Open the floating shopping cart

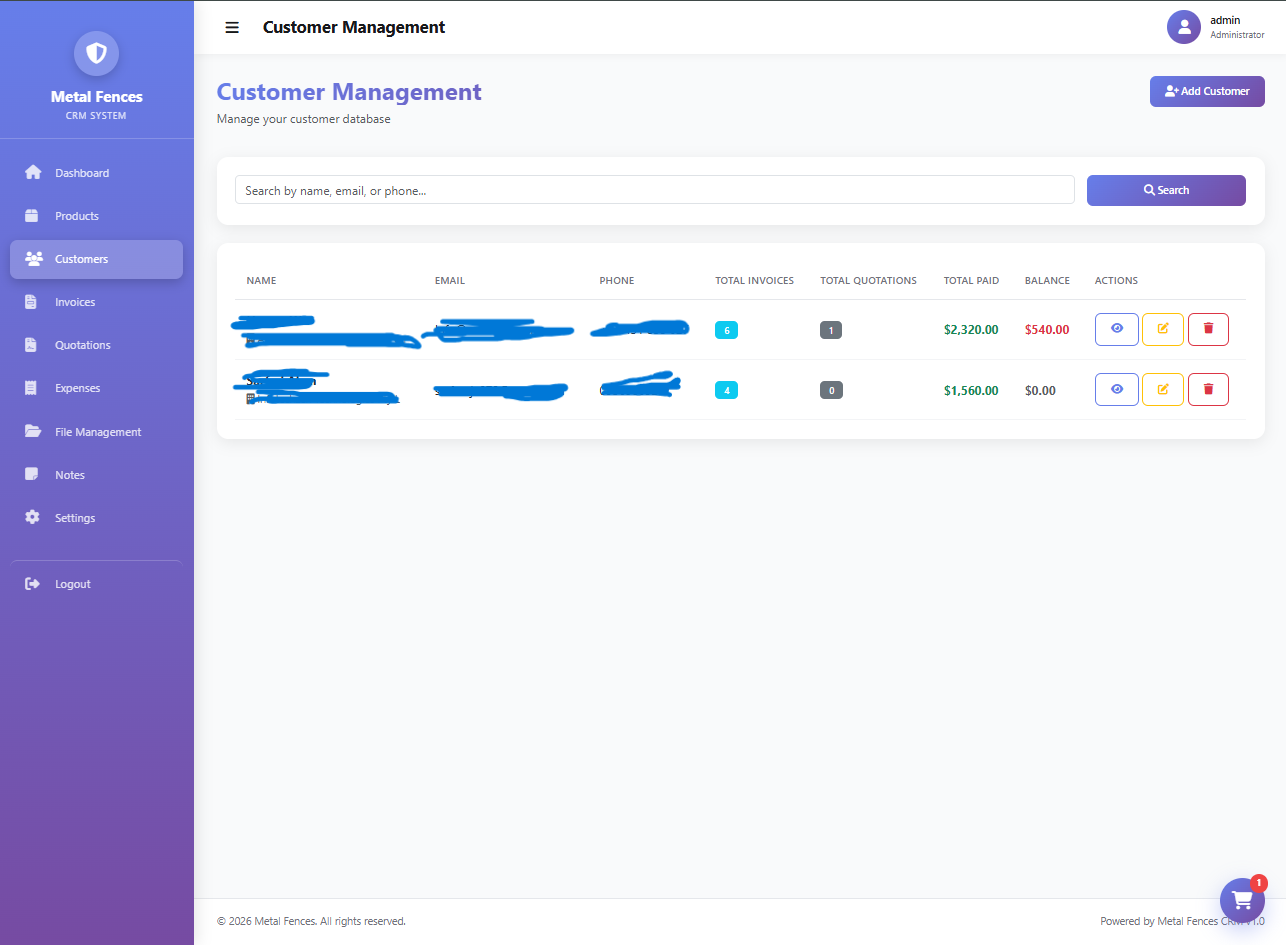point(1242,899)
